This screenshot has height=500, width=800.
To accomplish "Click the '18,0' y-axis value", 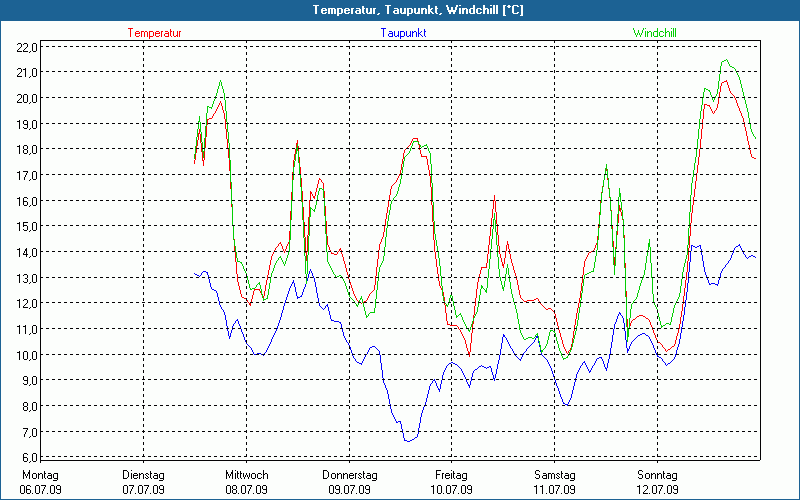I will [x=27, y=150].
